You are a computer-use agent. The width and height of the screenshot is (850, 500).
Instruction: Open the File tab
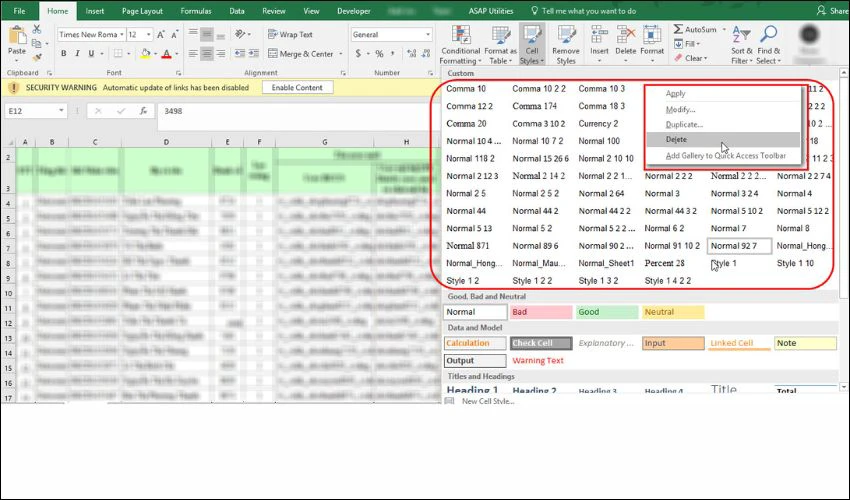point(19,11)
